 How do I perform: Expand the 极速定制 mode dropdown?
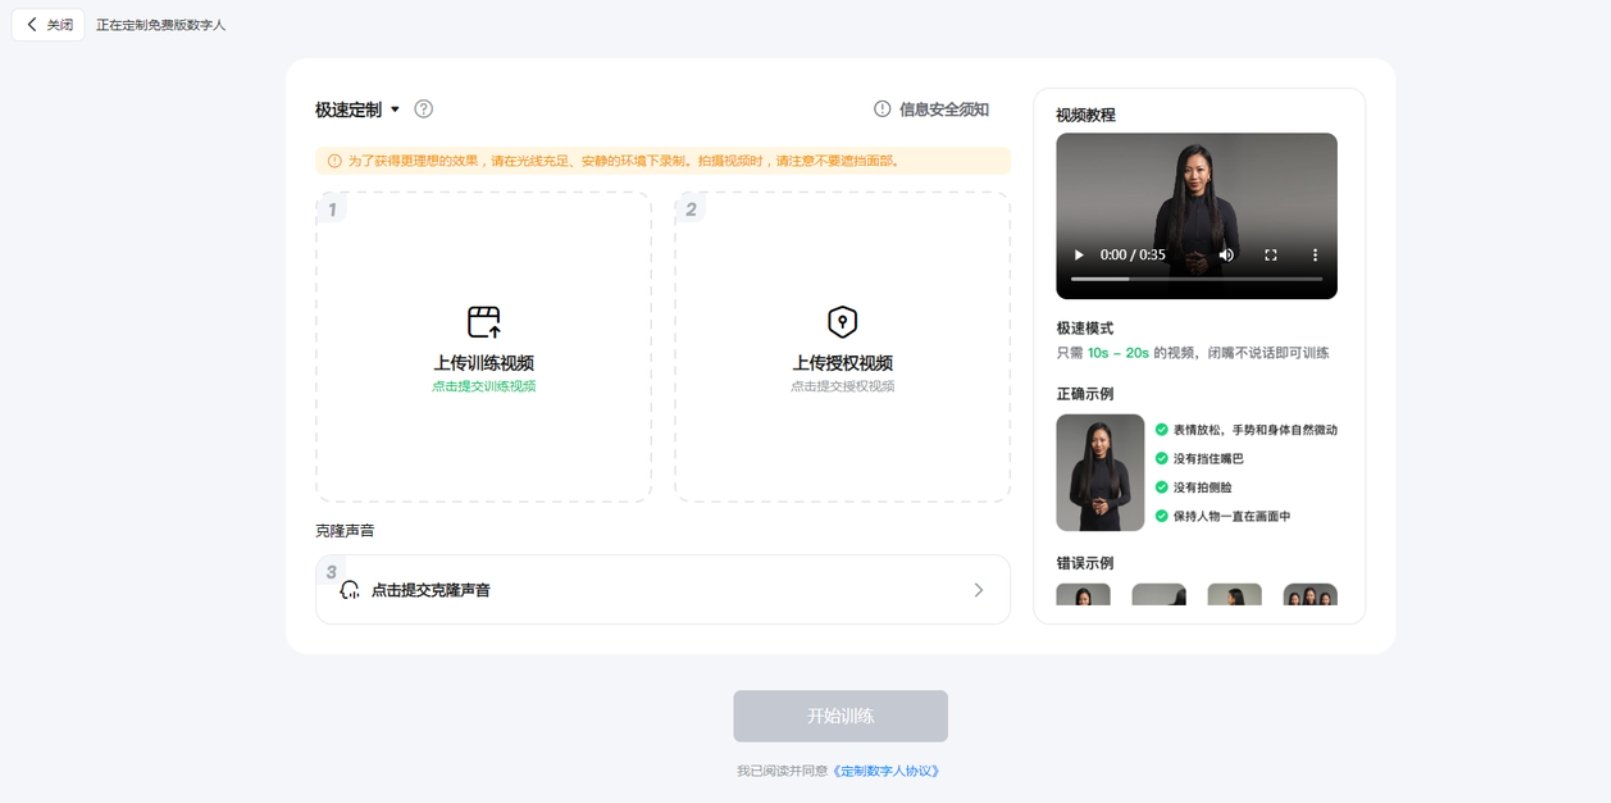coord(395,109)
